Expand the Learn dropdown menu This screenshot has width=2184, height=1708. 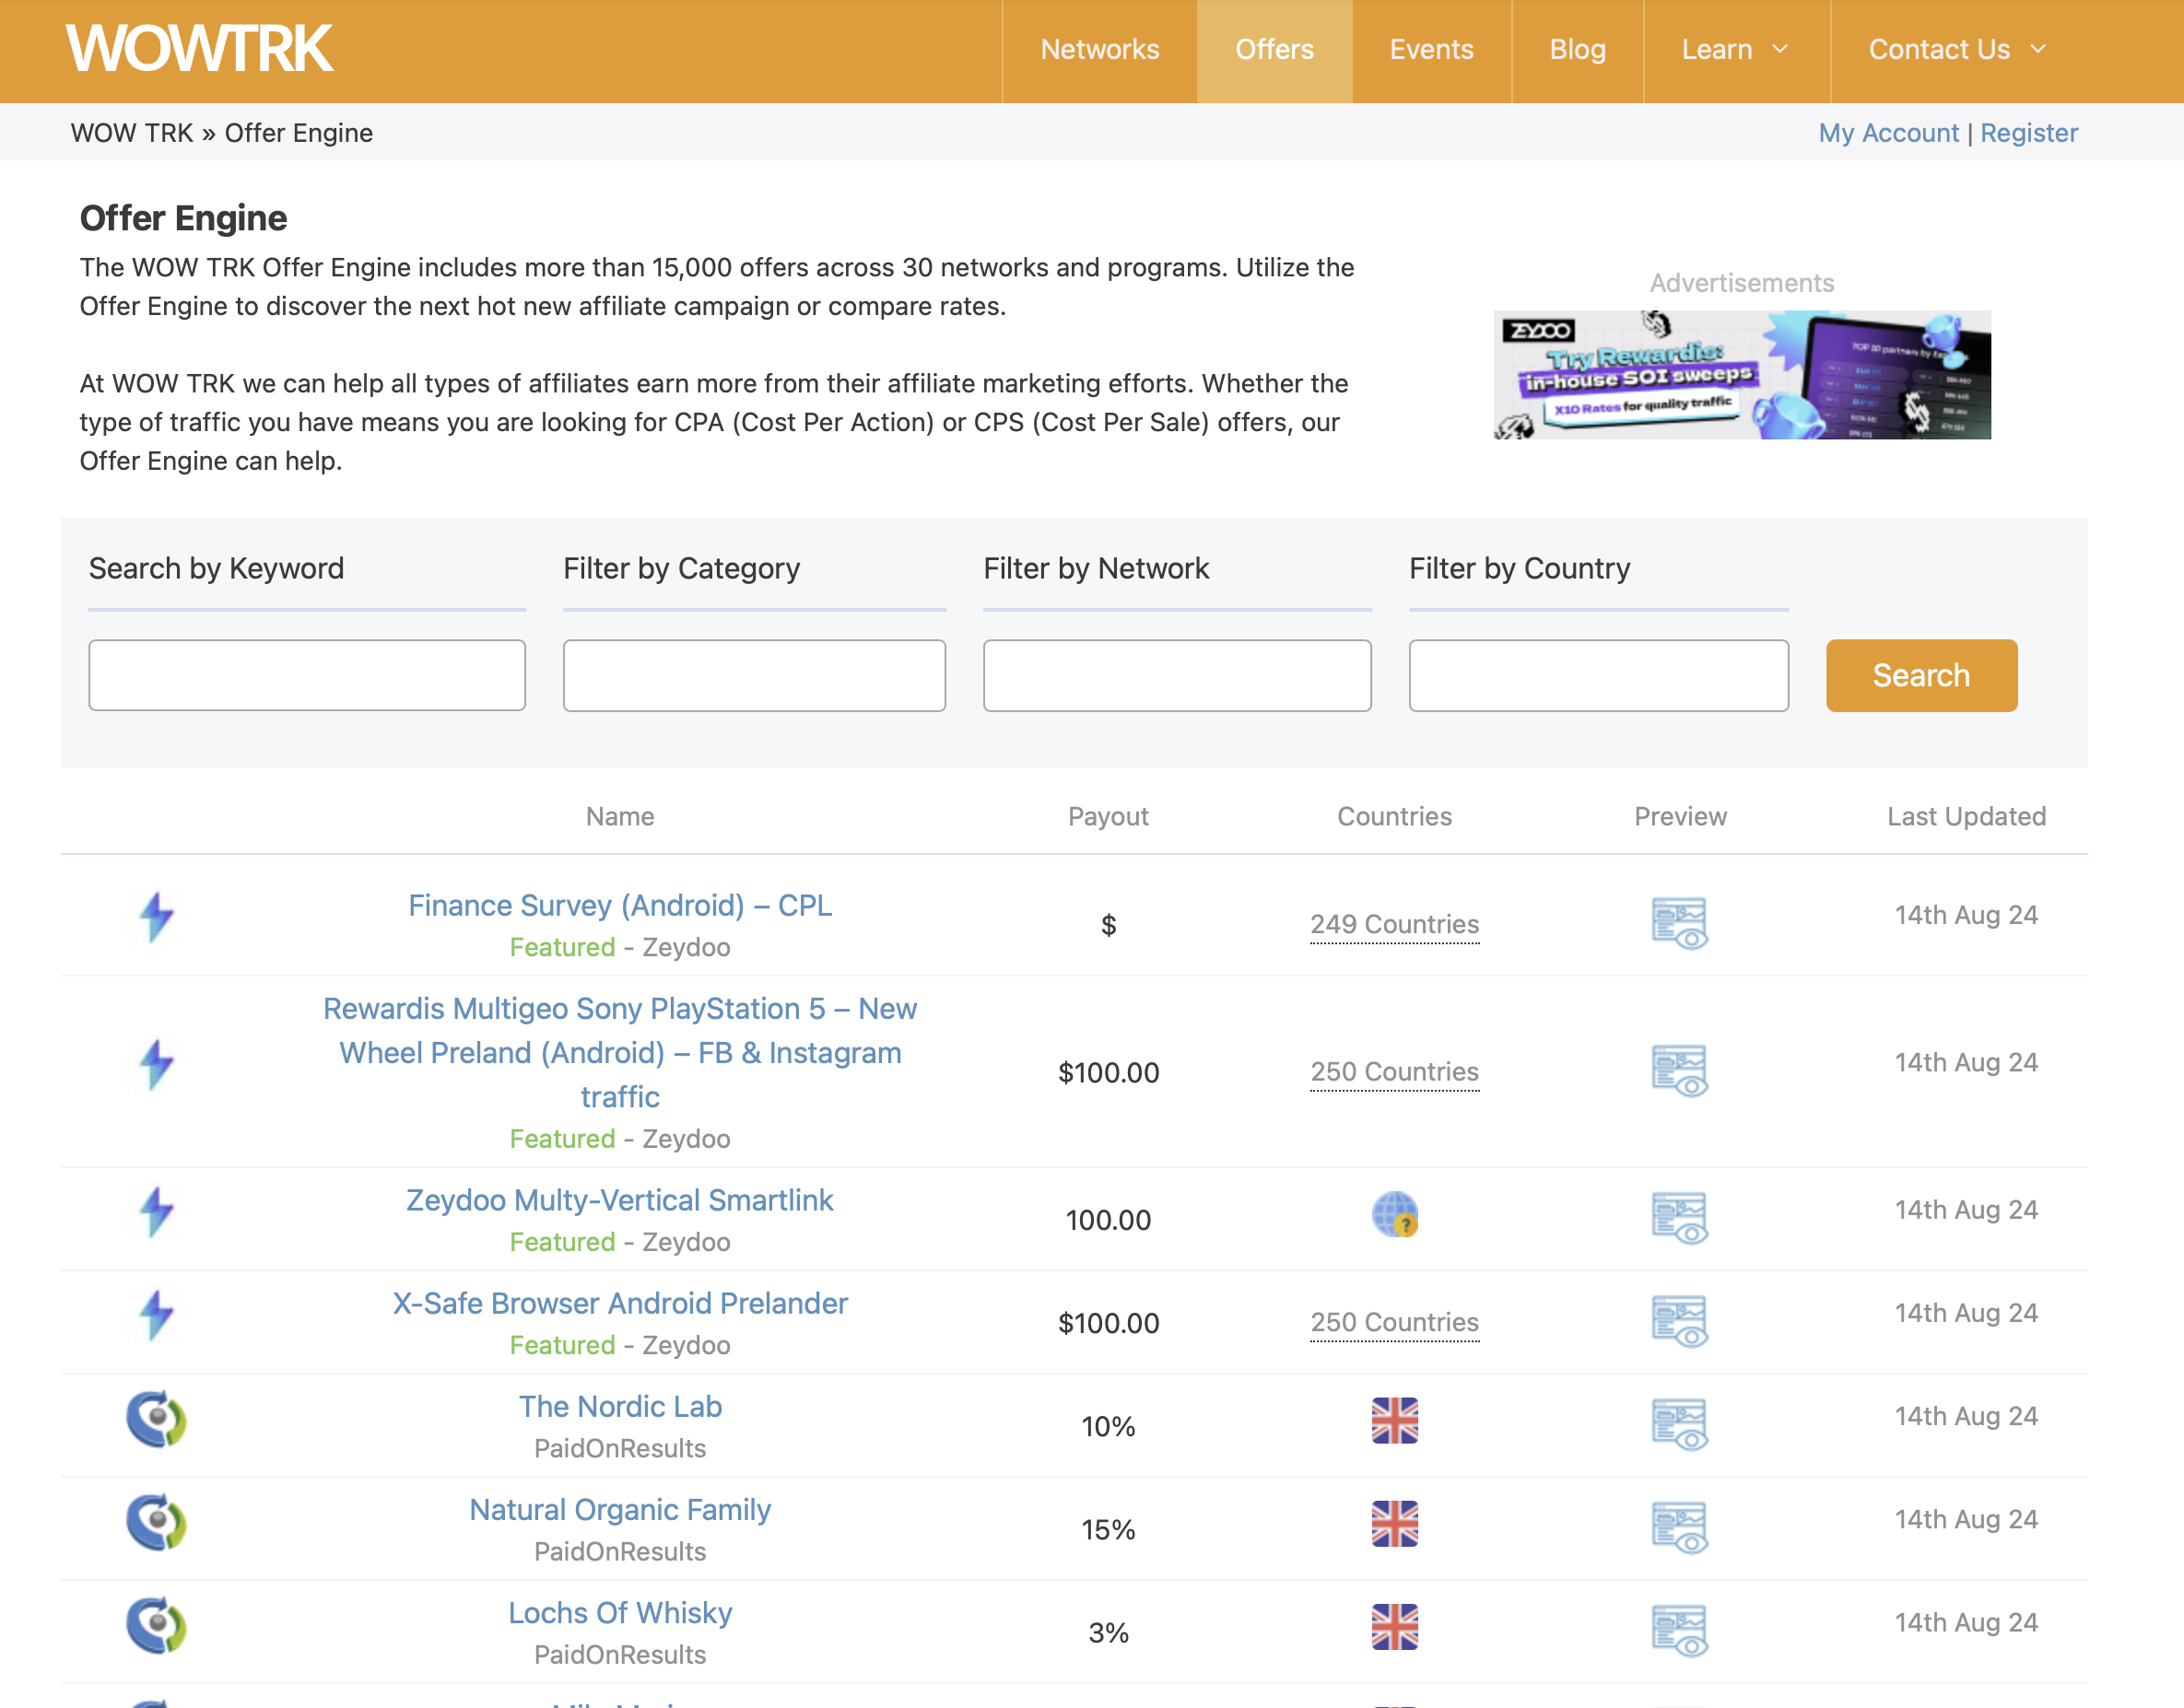(x=1736, y=50)
